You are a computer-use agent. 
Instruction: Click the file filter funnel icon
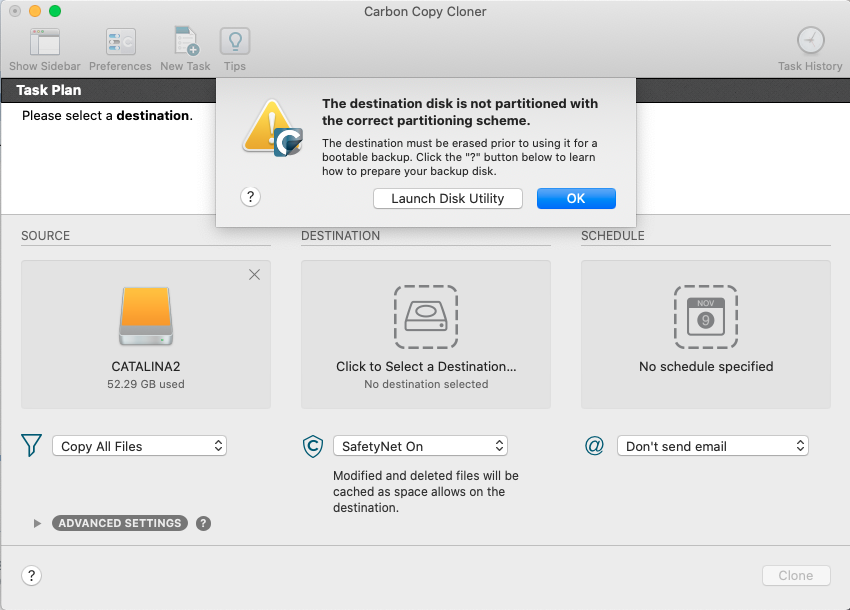pyautogui.click(x=31, y=445)
